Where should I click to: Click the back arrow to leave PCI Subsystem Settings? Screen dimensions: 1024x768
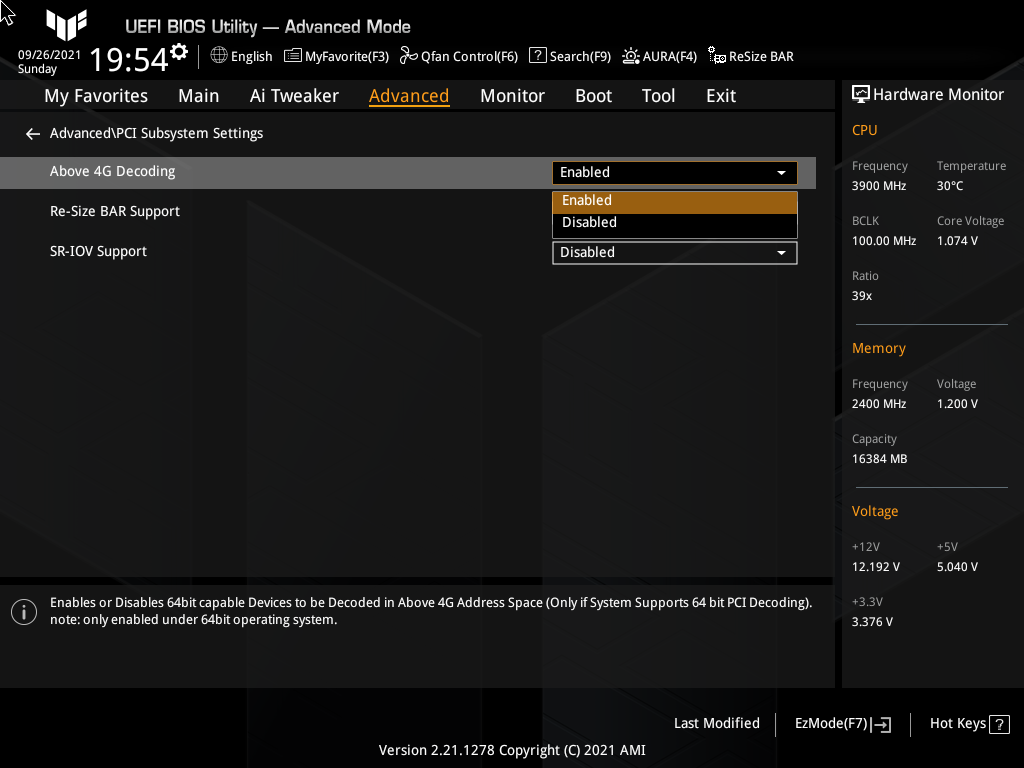tap(32, 133)
